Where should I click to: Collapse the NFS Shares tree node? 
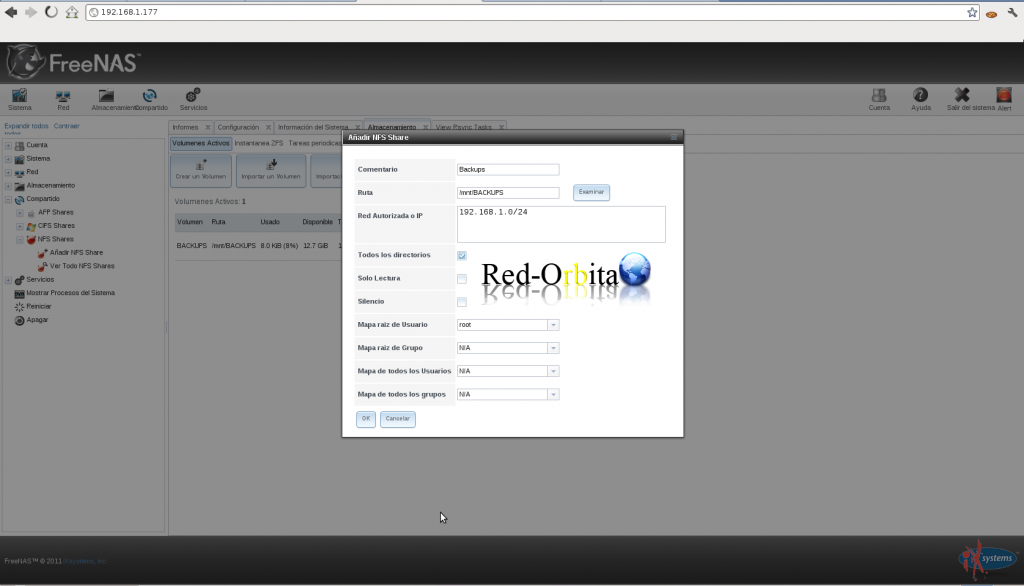[x=20, y=239]
